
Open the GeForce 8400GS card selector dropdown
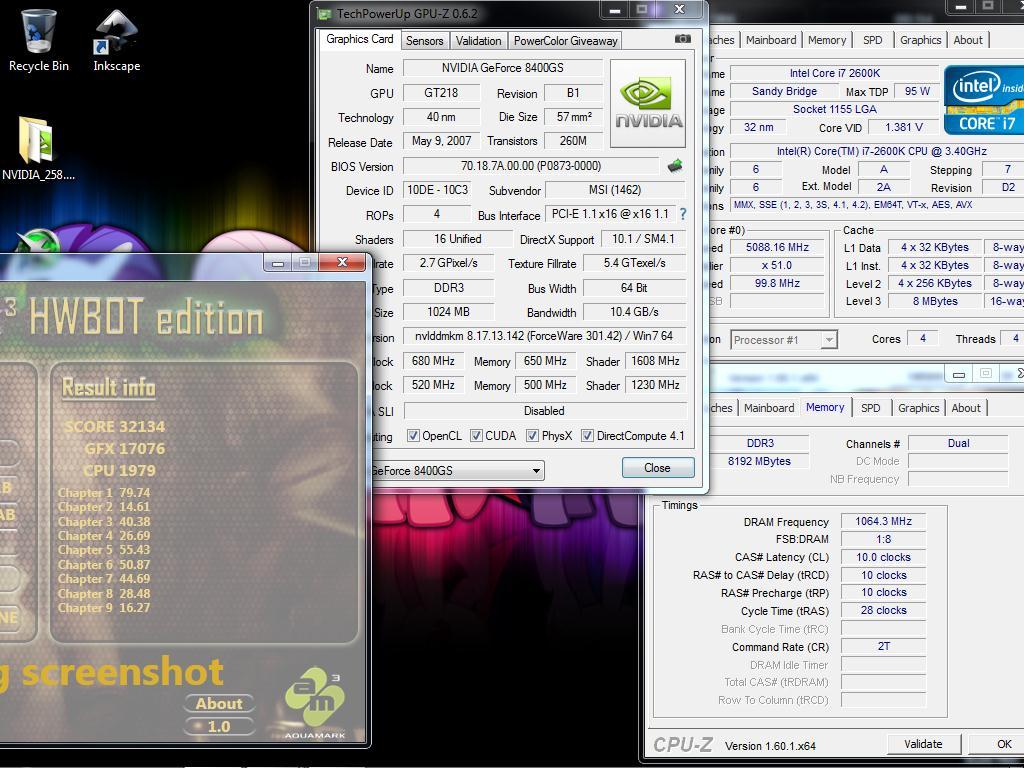pyautogui.click(x=458, y=470)
